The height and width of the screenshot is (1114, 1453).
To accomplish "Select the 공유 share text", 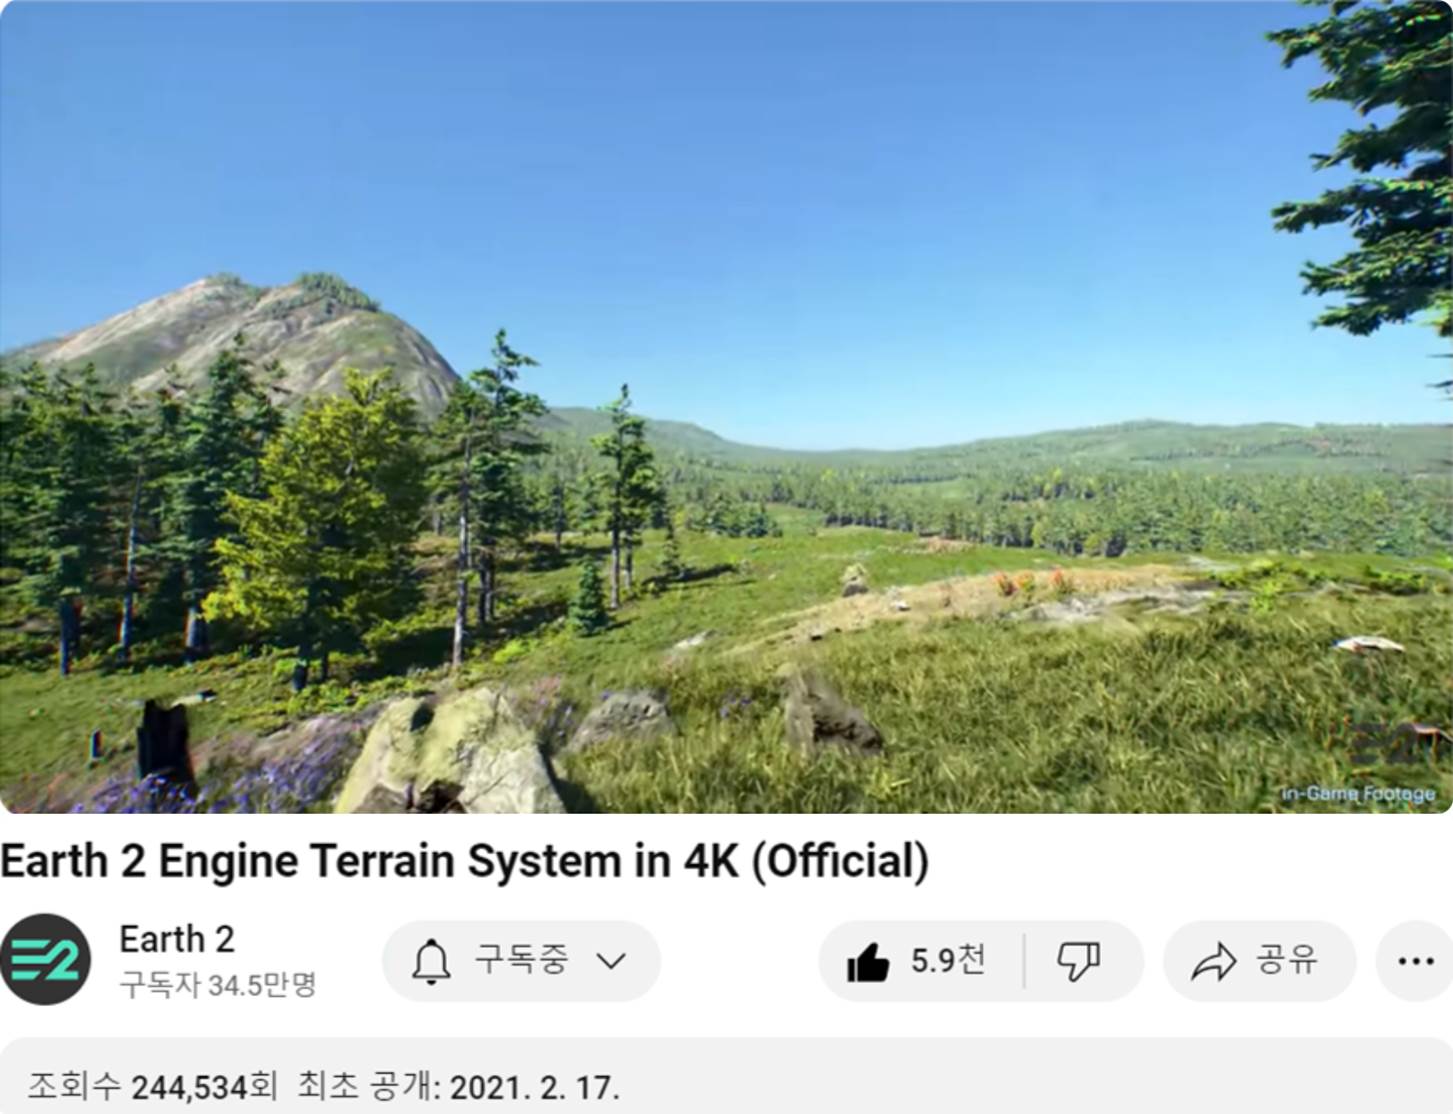I will (1287, 960).
